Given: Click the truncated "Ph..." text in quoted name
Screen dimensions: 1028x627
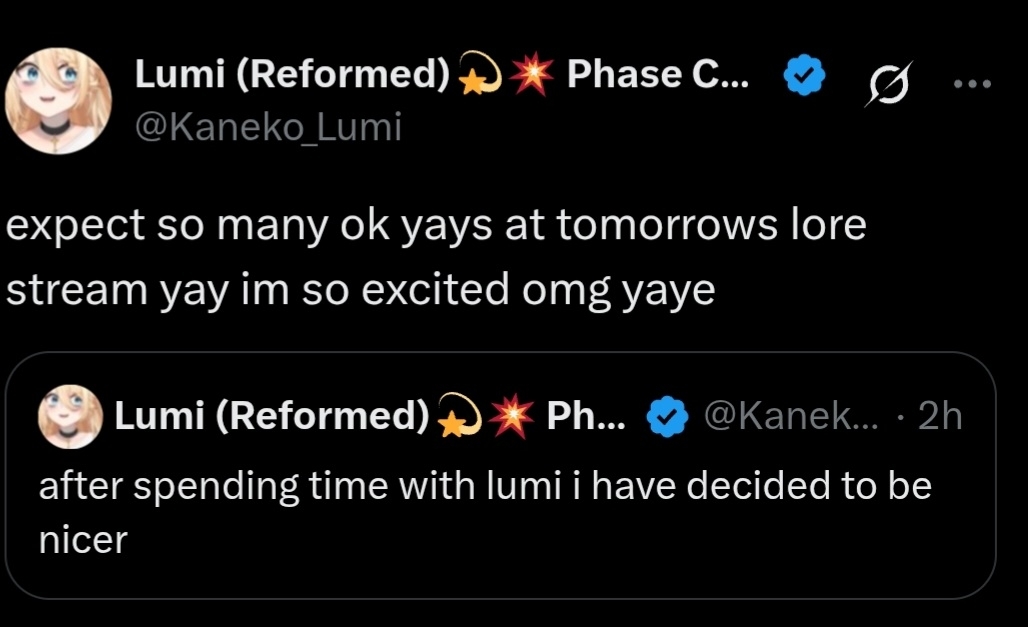Looking at the screenshot, I should click(586, 416).
